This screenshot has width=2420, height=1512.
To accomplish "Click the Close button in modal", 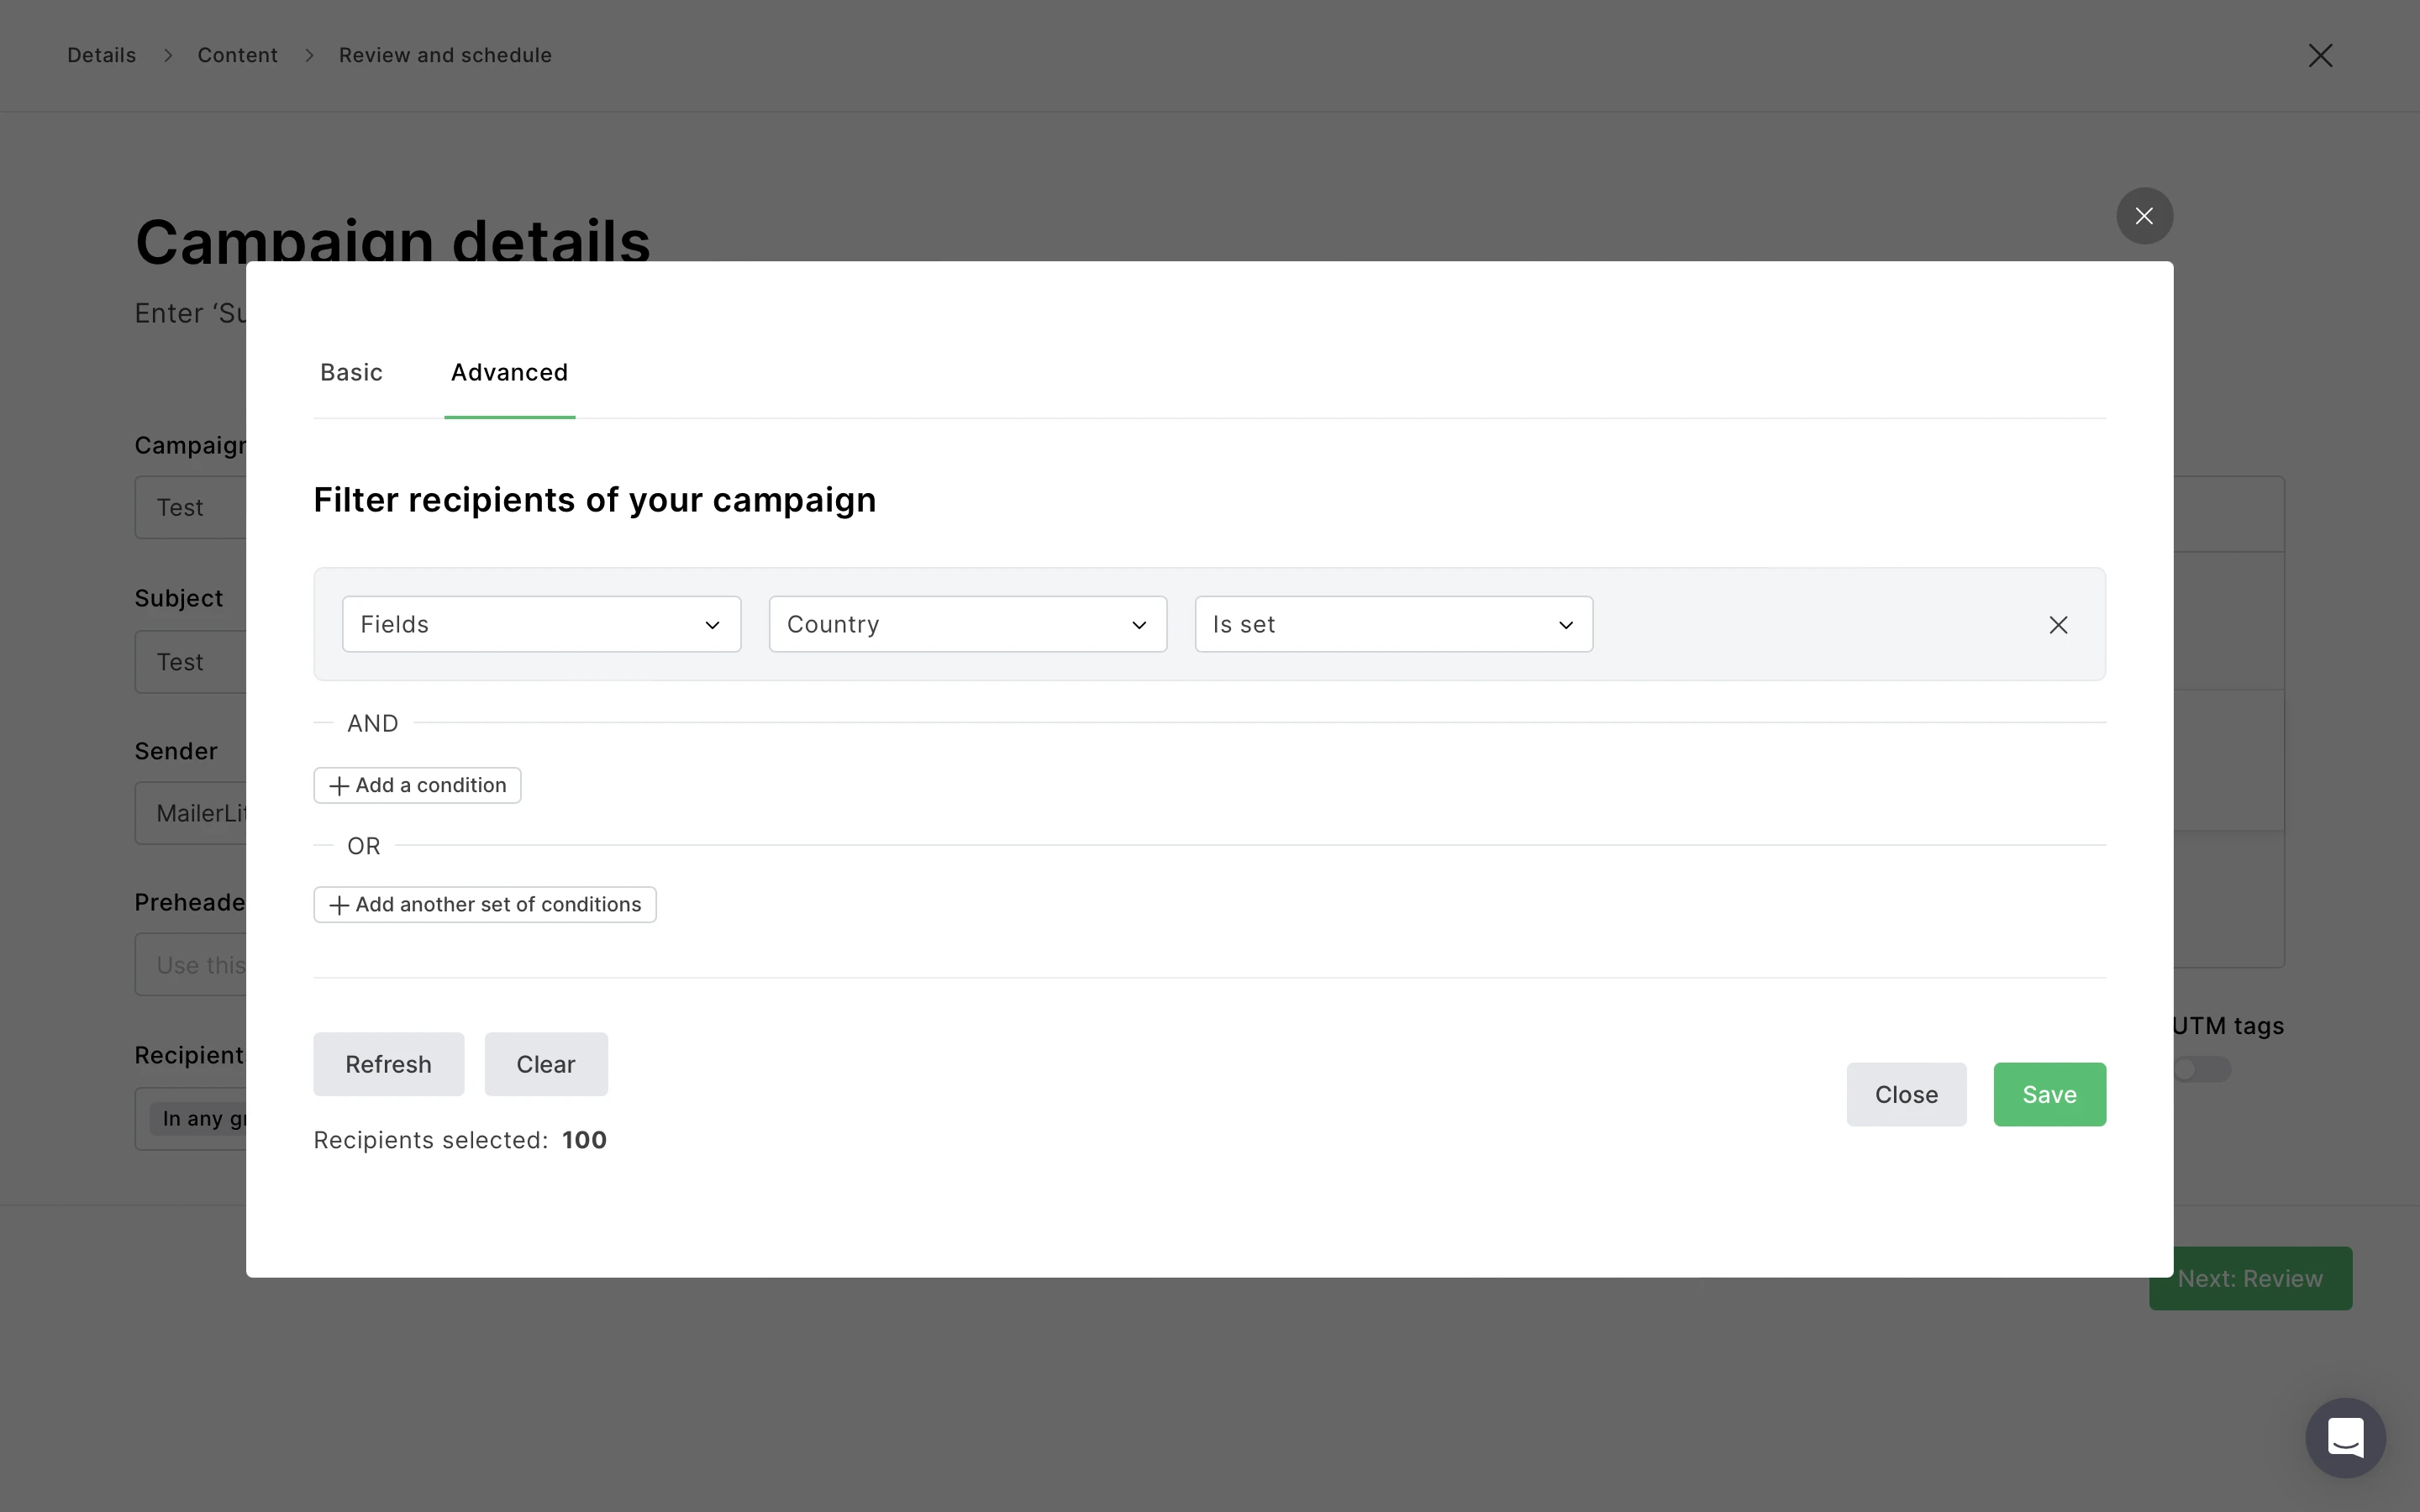I will tap(1906, 1094).
